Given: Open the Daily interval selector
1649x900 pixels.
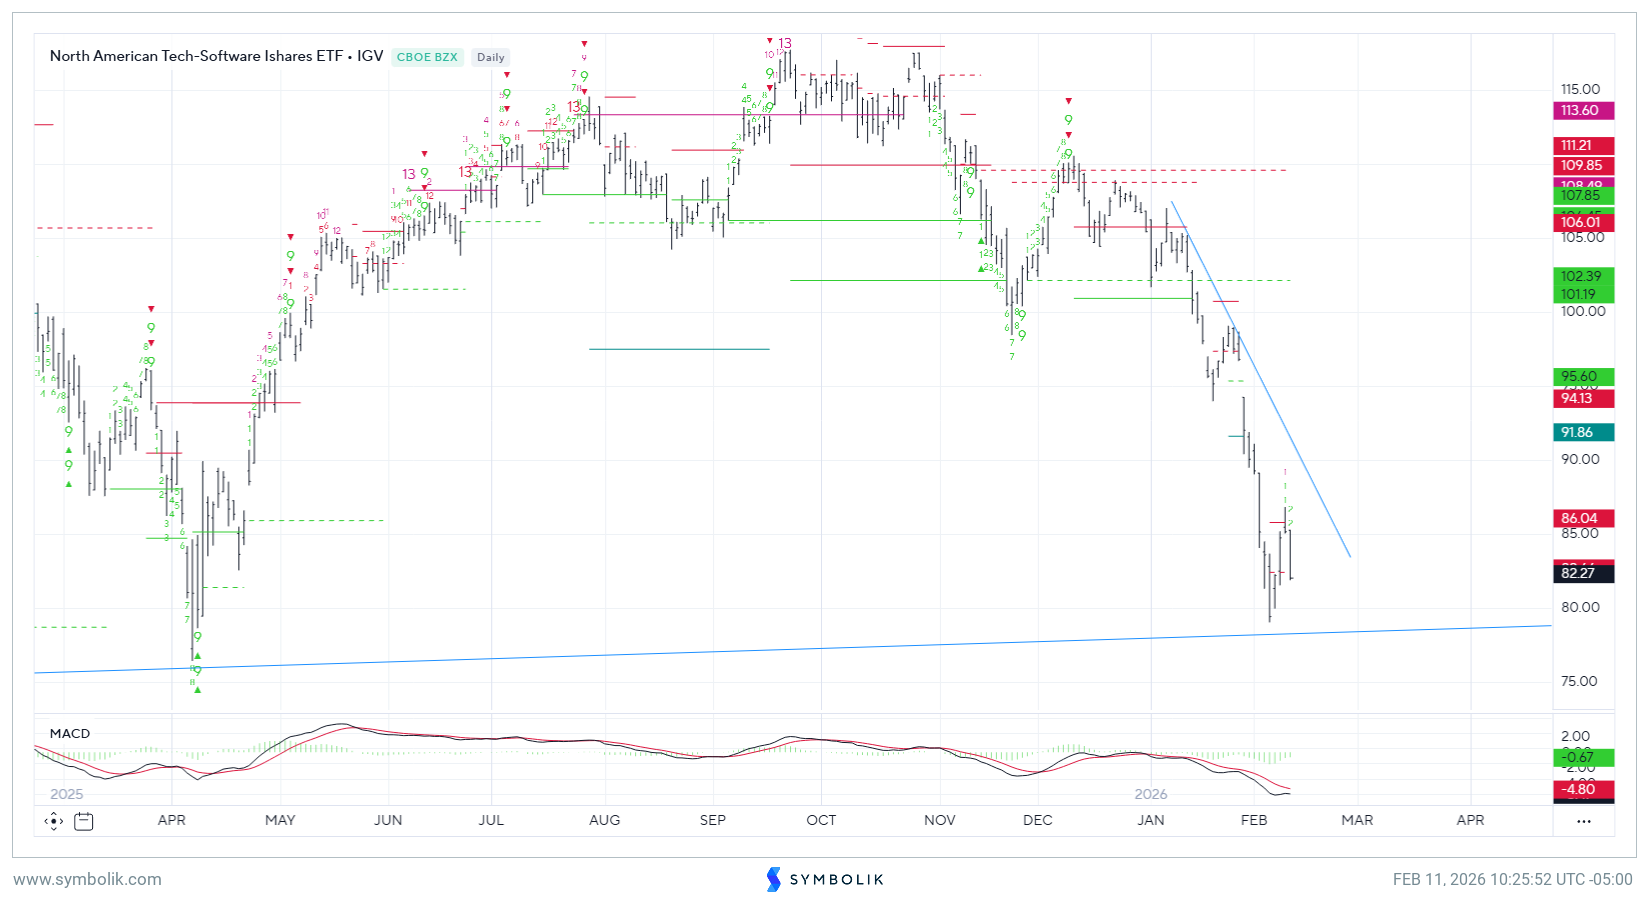Looking at the screenshot, I should (x=490, y=57).
